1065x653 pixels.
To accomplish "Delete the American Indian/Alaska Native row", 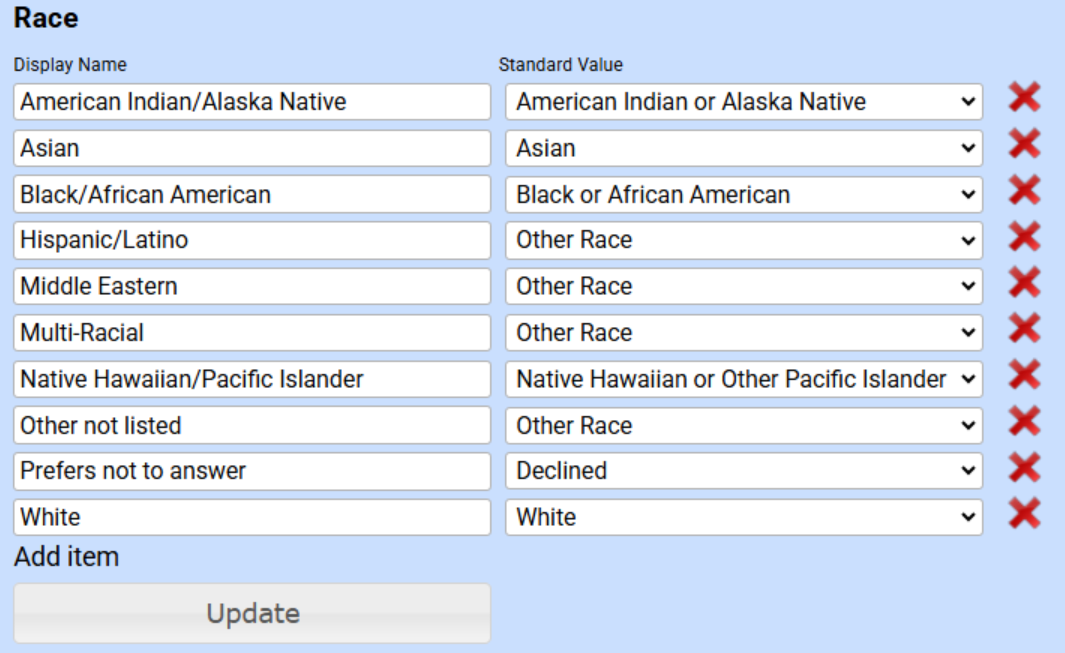I will pyautogui.click(x=1024, y=98).
